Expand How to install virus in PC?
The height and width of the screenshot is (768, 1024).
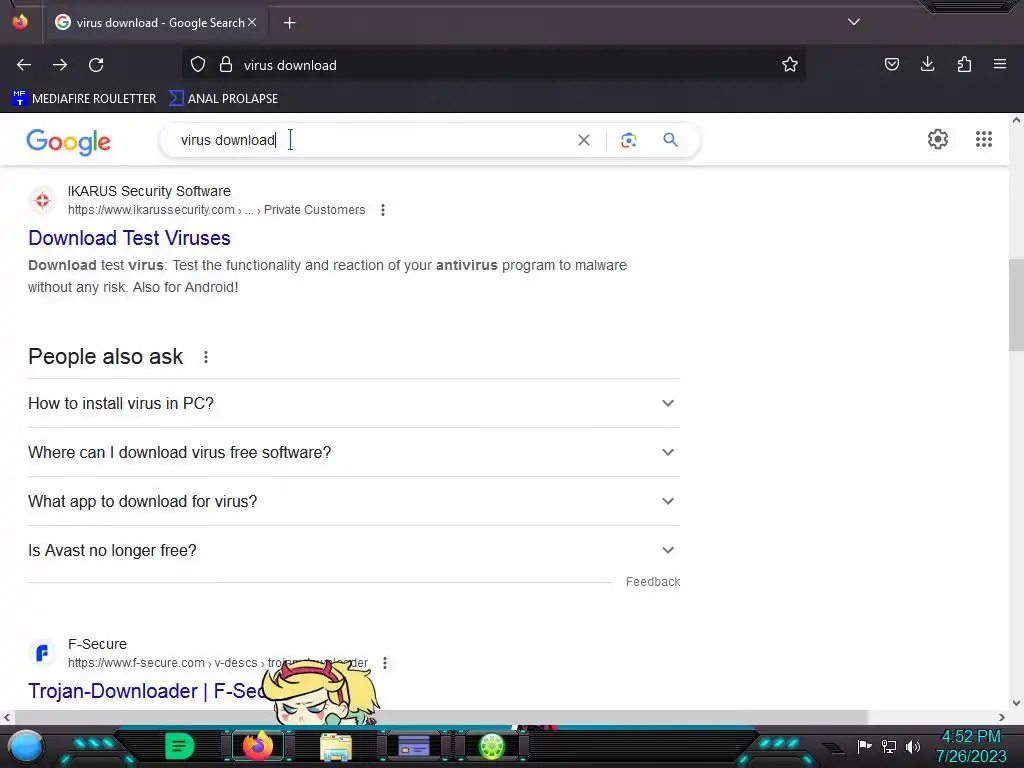coord(354,404)
